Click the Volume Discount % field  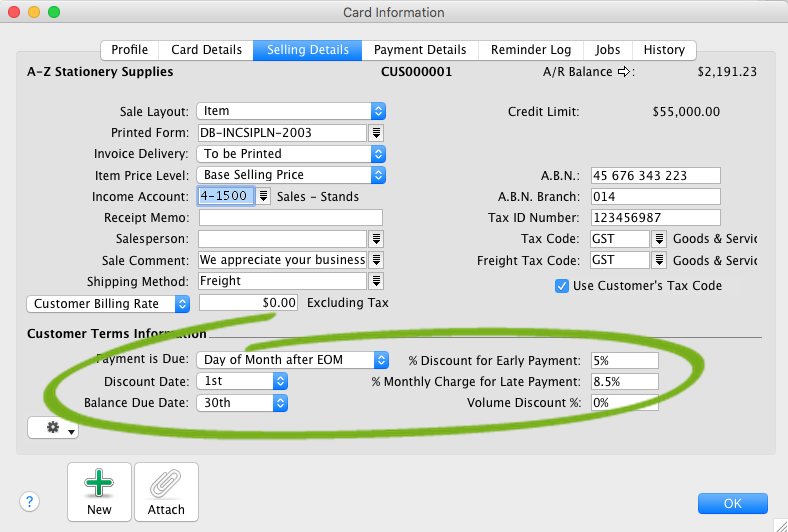click(x=623, y=403)
